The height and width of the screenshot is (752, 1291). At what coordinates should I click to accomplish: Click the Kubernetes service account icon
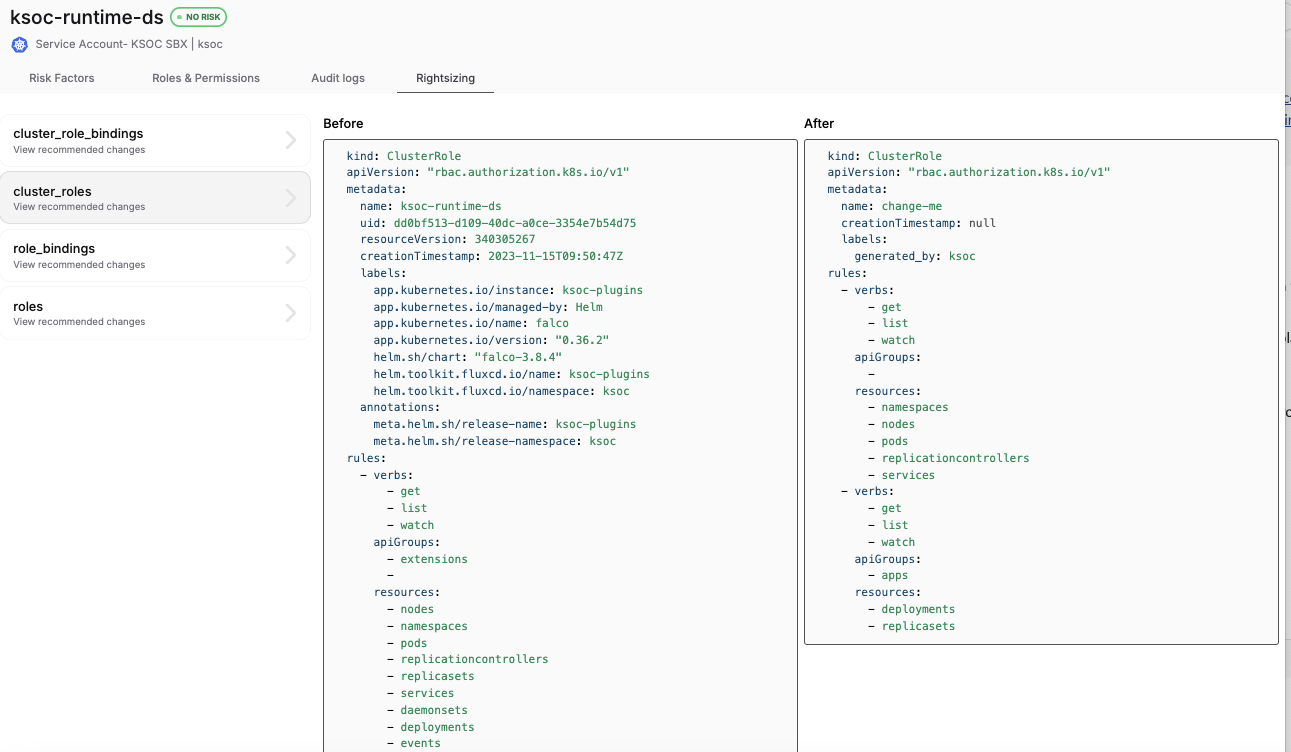pyautogui.click(x=19, y=44)
